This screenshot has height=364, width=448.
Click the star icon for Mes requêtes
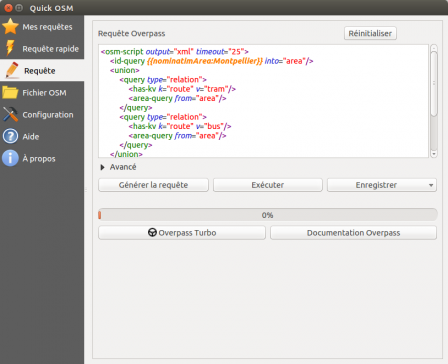coord(10,27)
